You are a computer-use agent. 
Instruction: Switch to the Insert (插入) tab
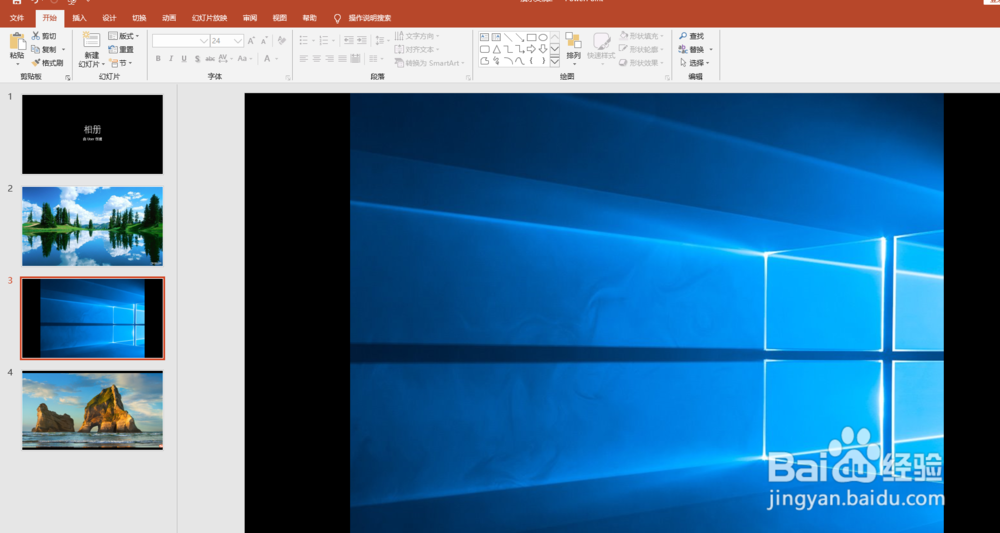pos(80,18)
